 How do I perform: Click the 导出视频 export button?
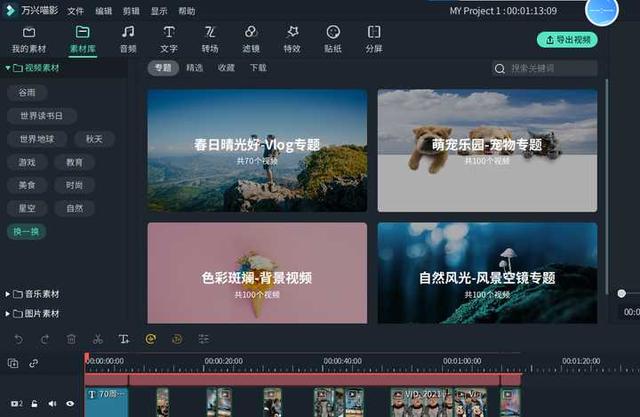tap(566, 40)
